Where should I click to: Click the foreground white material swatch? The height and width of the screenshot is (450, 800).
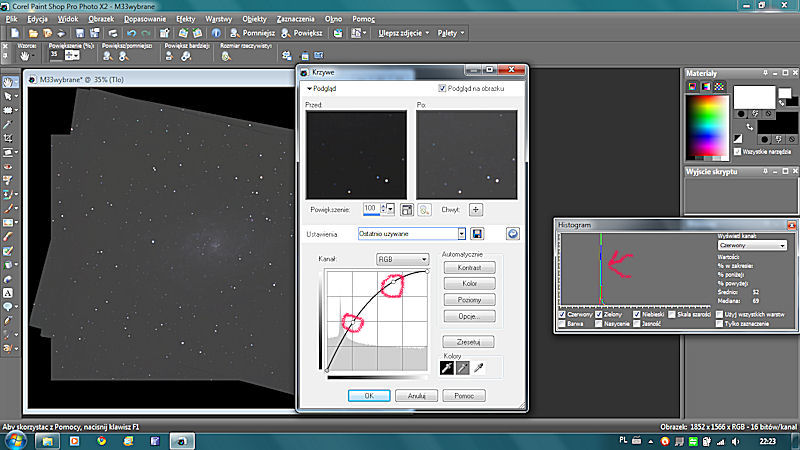point(754,97)
